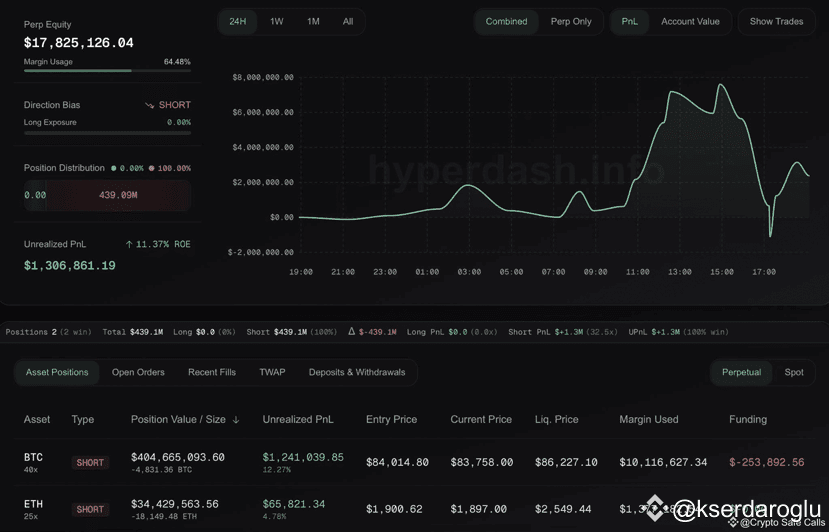Open the Recent Fills tab
The width and height of the screenshot is (829, 532).
pos(212,372)
